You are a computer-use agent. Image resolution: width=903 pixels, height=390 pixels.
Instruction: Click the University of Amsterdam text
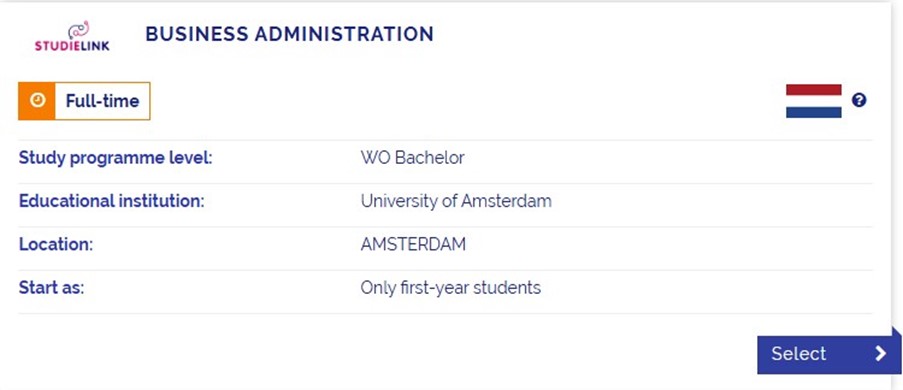pos(456,201)
